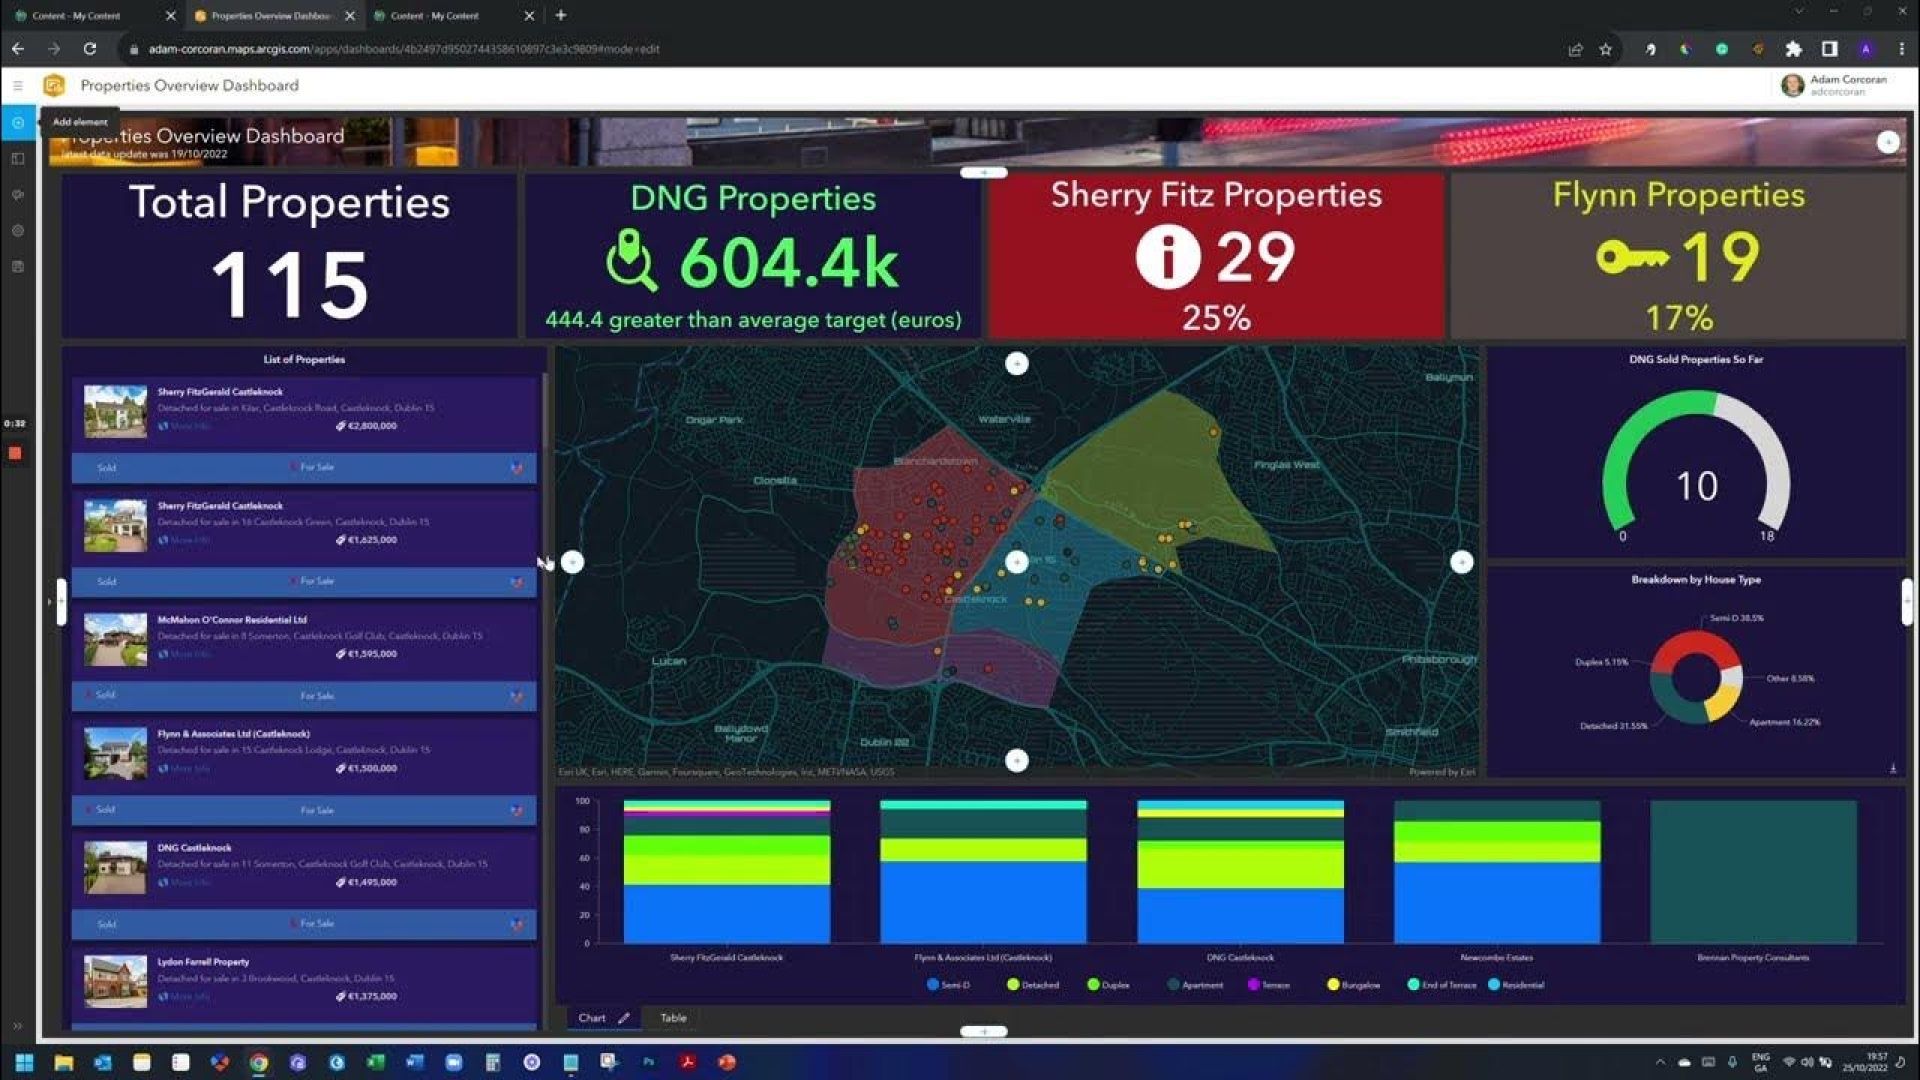Click the add row handle under header banner

[x=983, y=173]
